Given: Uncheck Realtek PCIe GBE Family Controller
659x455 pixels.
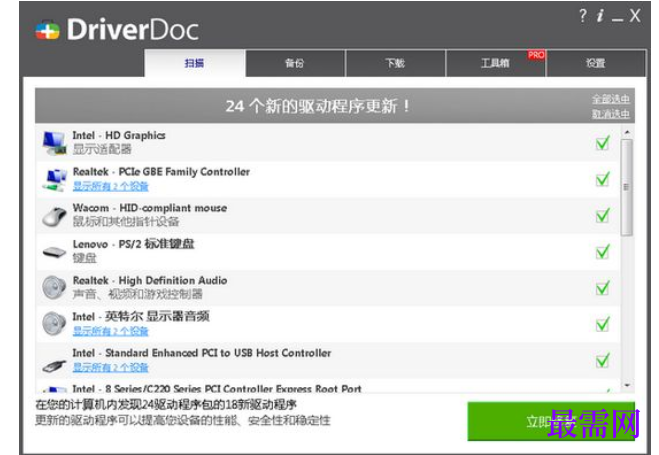Looking at the screenshot, I should tap(603, 179).
